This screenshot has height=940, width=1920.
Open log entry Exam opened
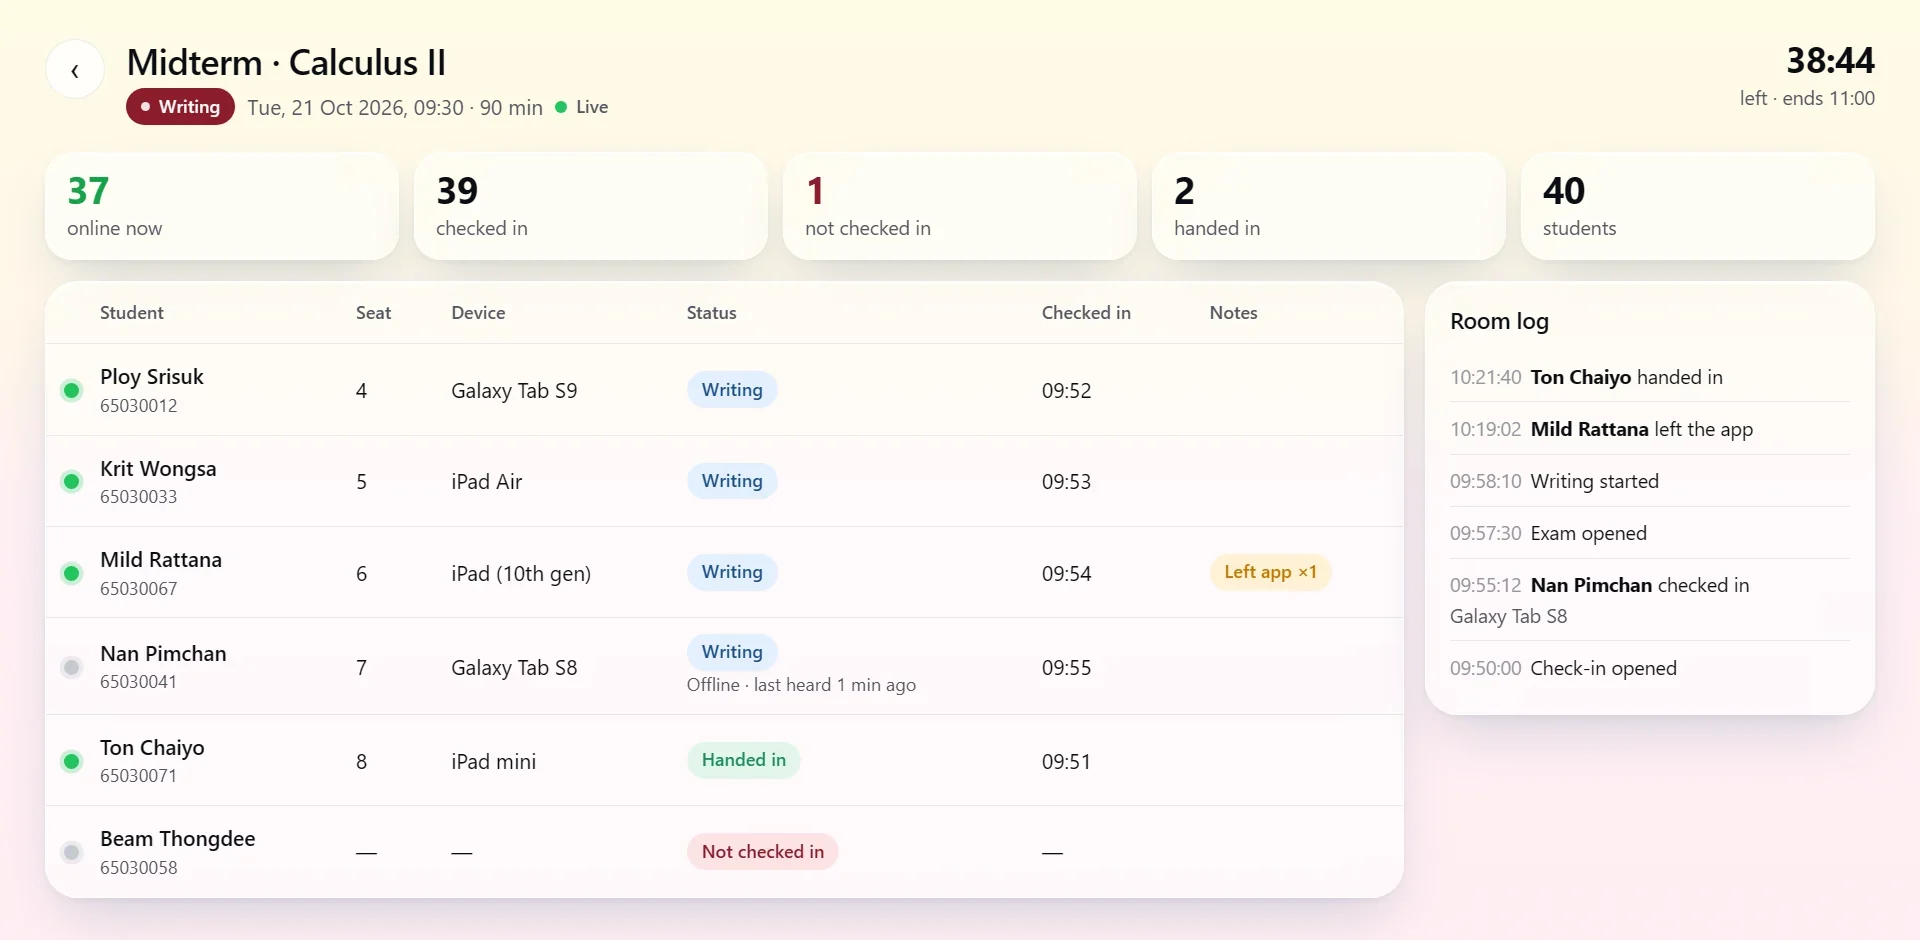pos(1650,533)
